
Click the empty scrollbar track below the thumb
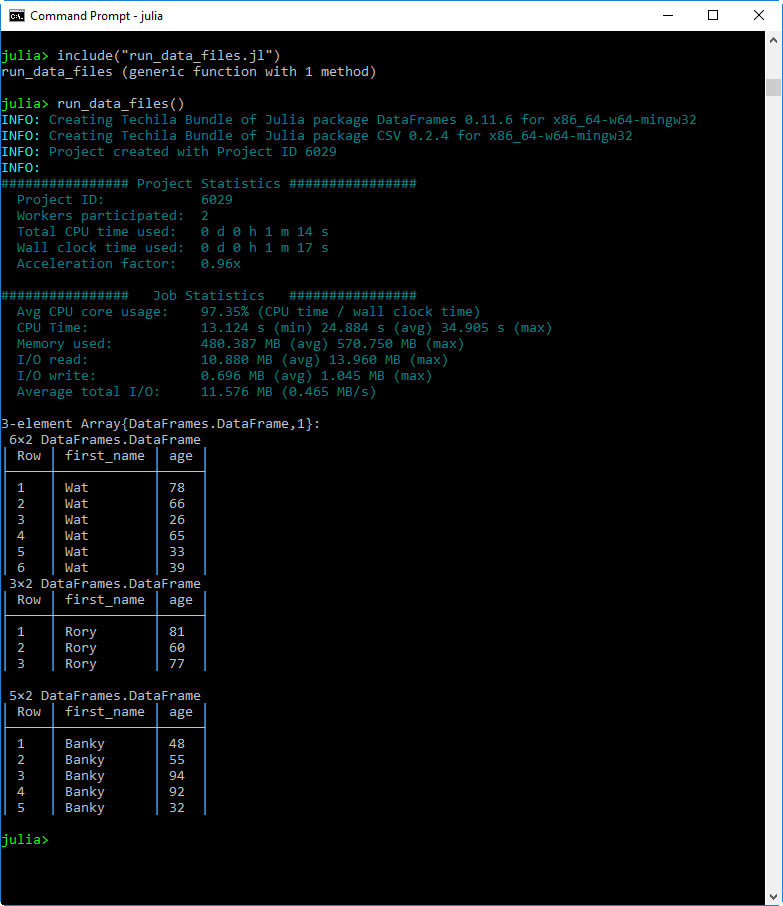pos(773,500)
